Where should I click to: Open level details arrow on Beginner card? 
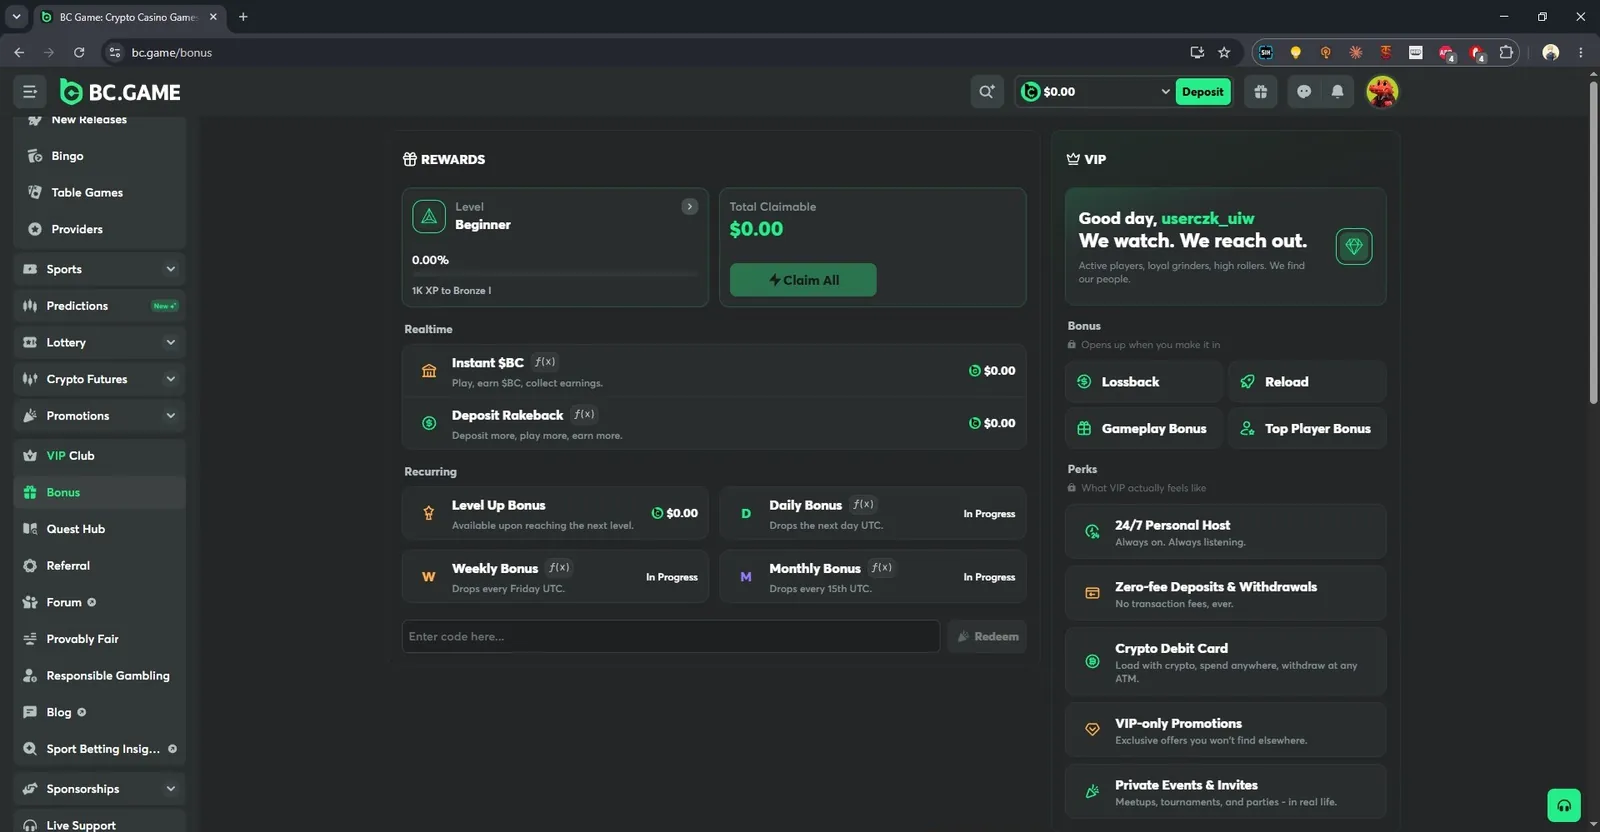click(690, 206)
